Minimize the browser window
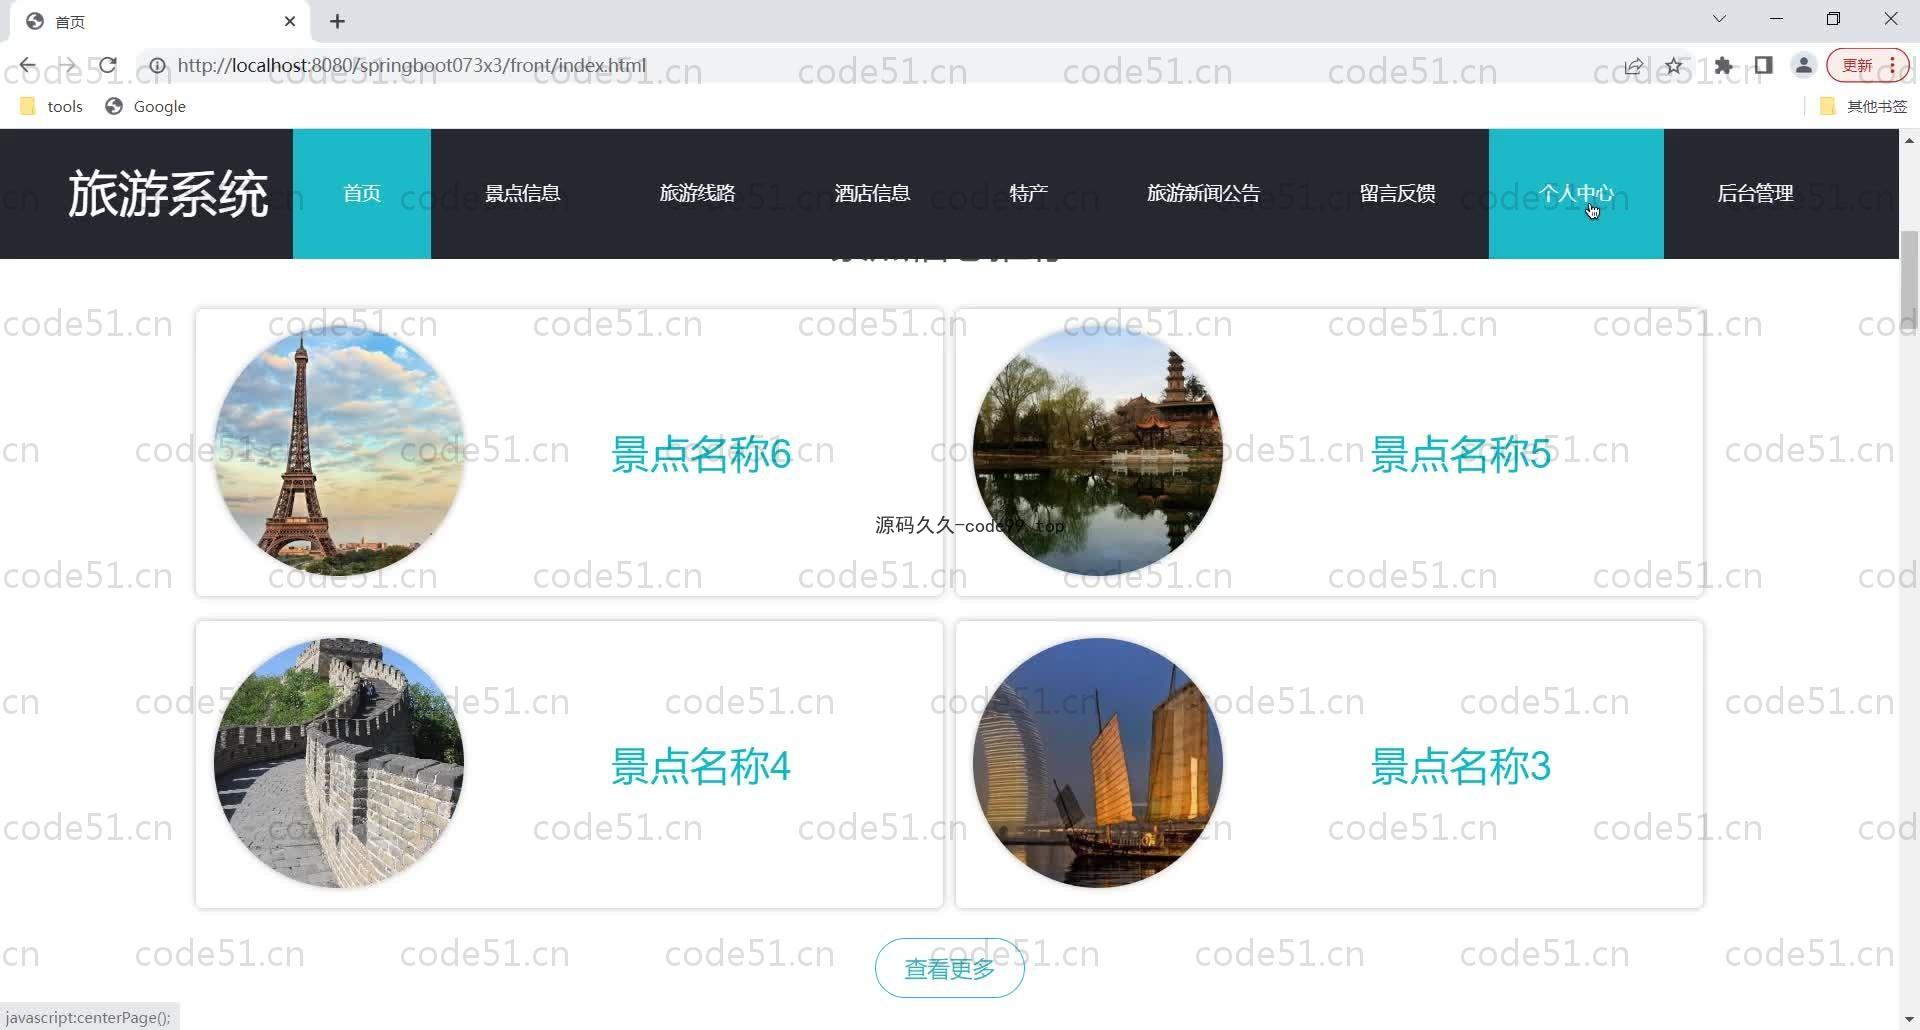1920x1030 pixels. point(1776,19)
